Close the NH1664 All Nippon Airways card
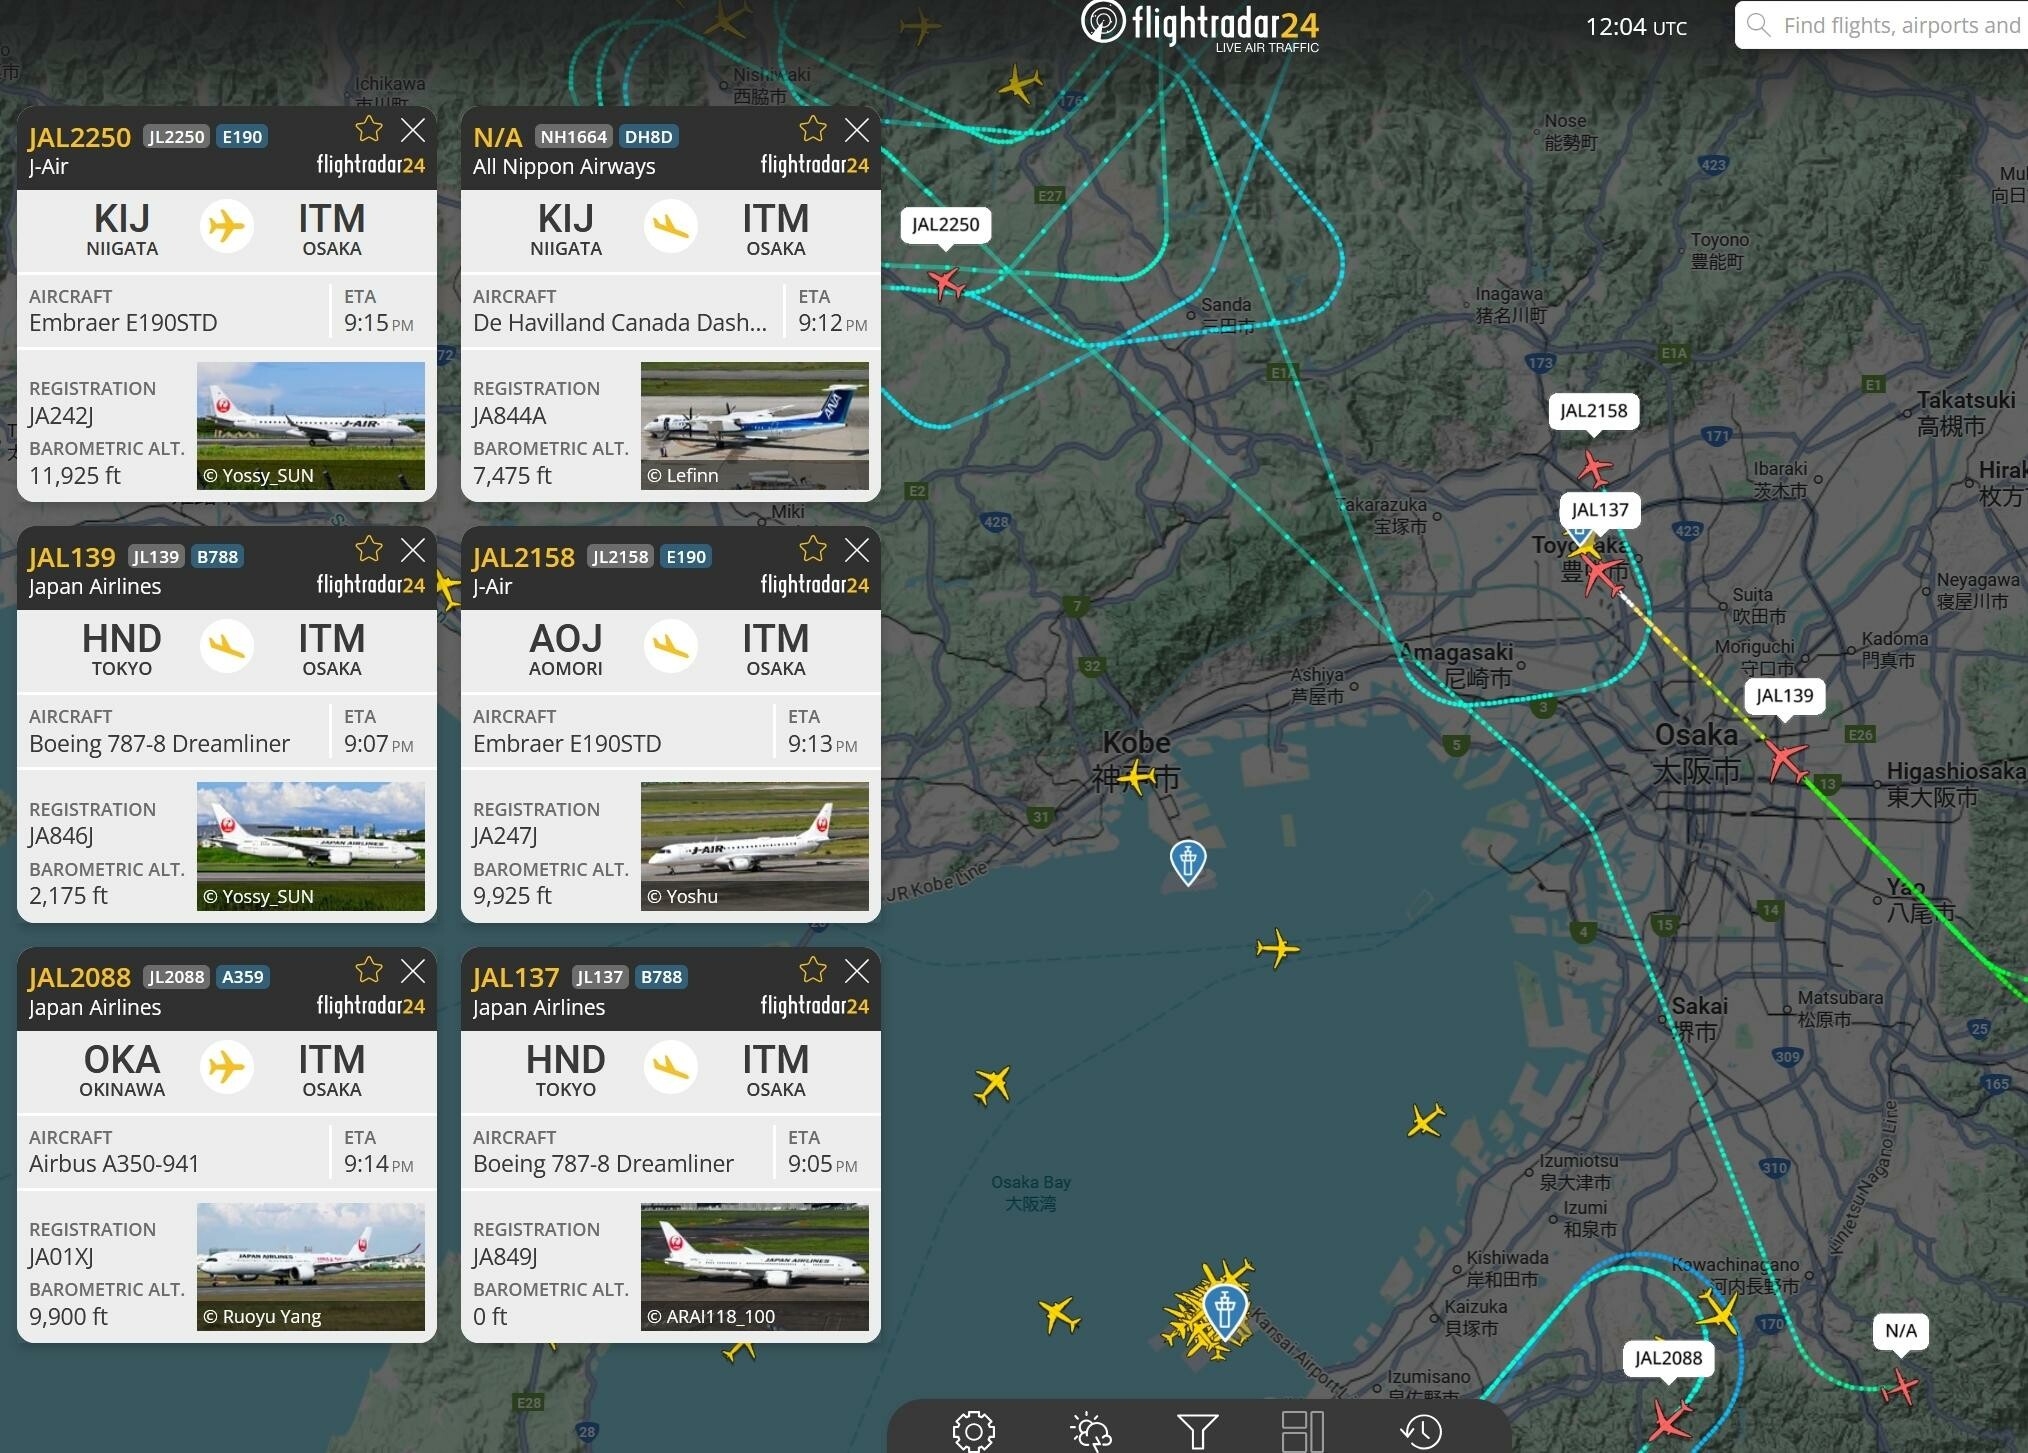2028x1453 pixels. click(x=857, y=130)
